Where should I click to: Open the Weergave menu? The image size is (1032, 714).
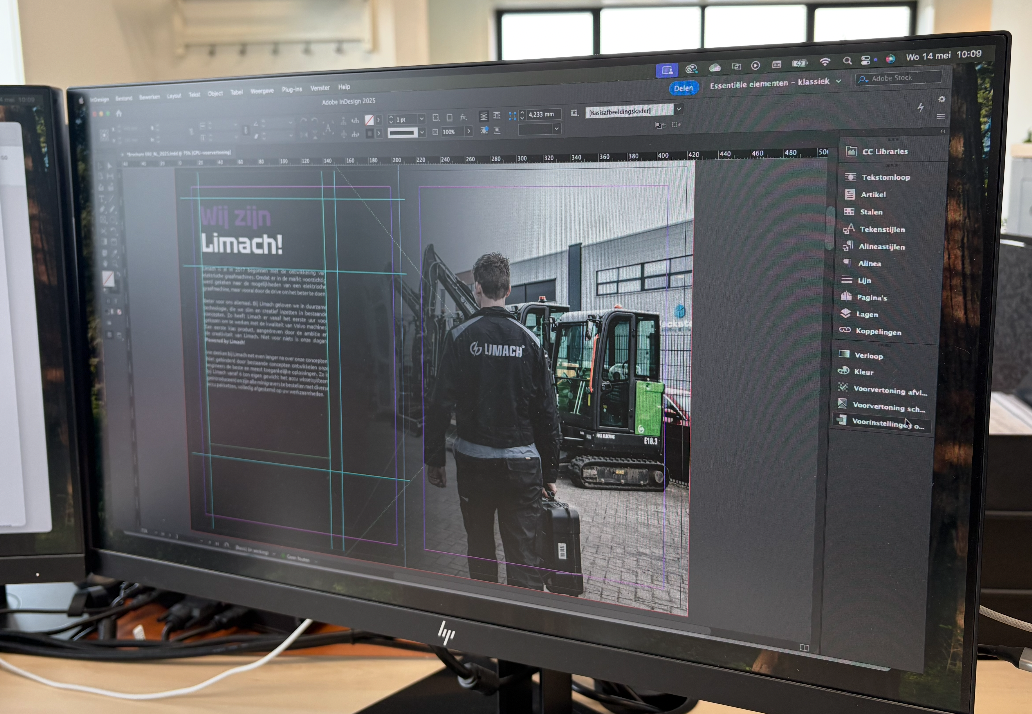262,91
